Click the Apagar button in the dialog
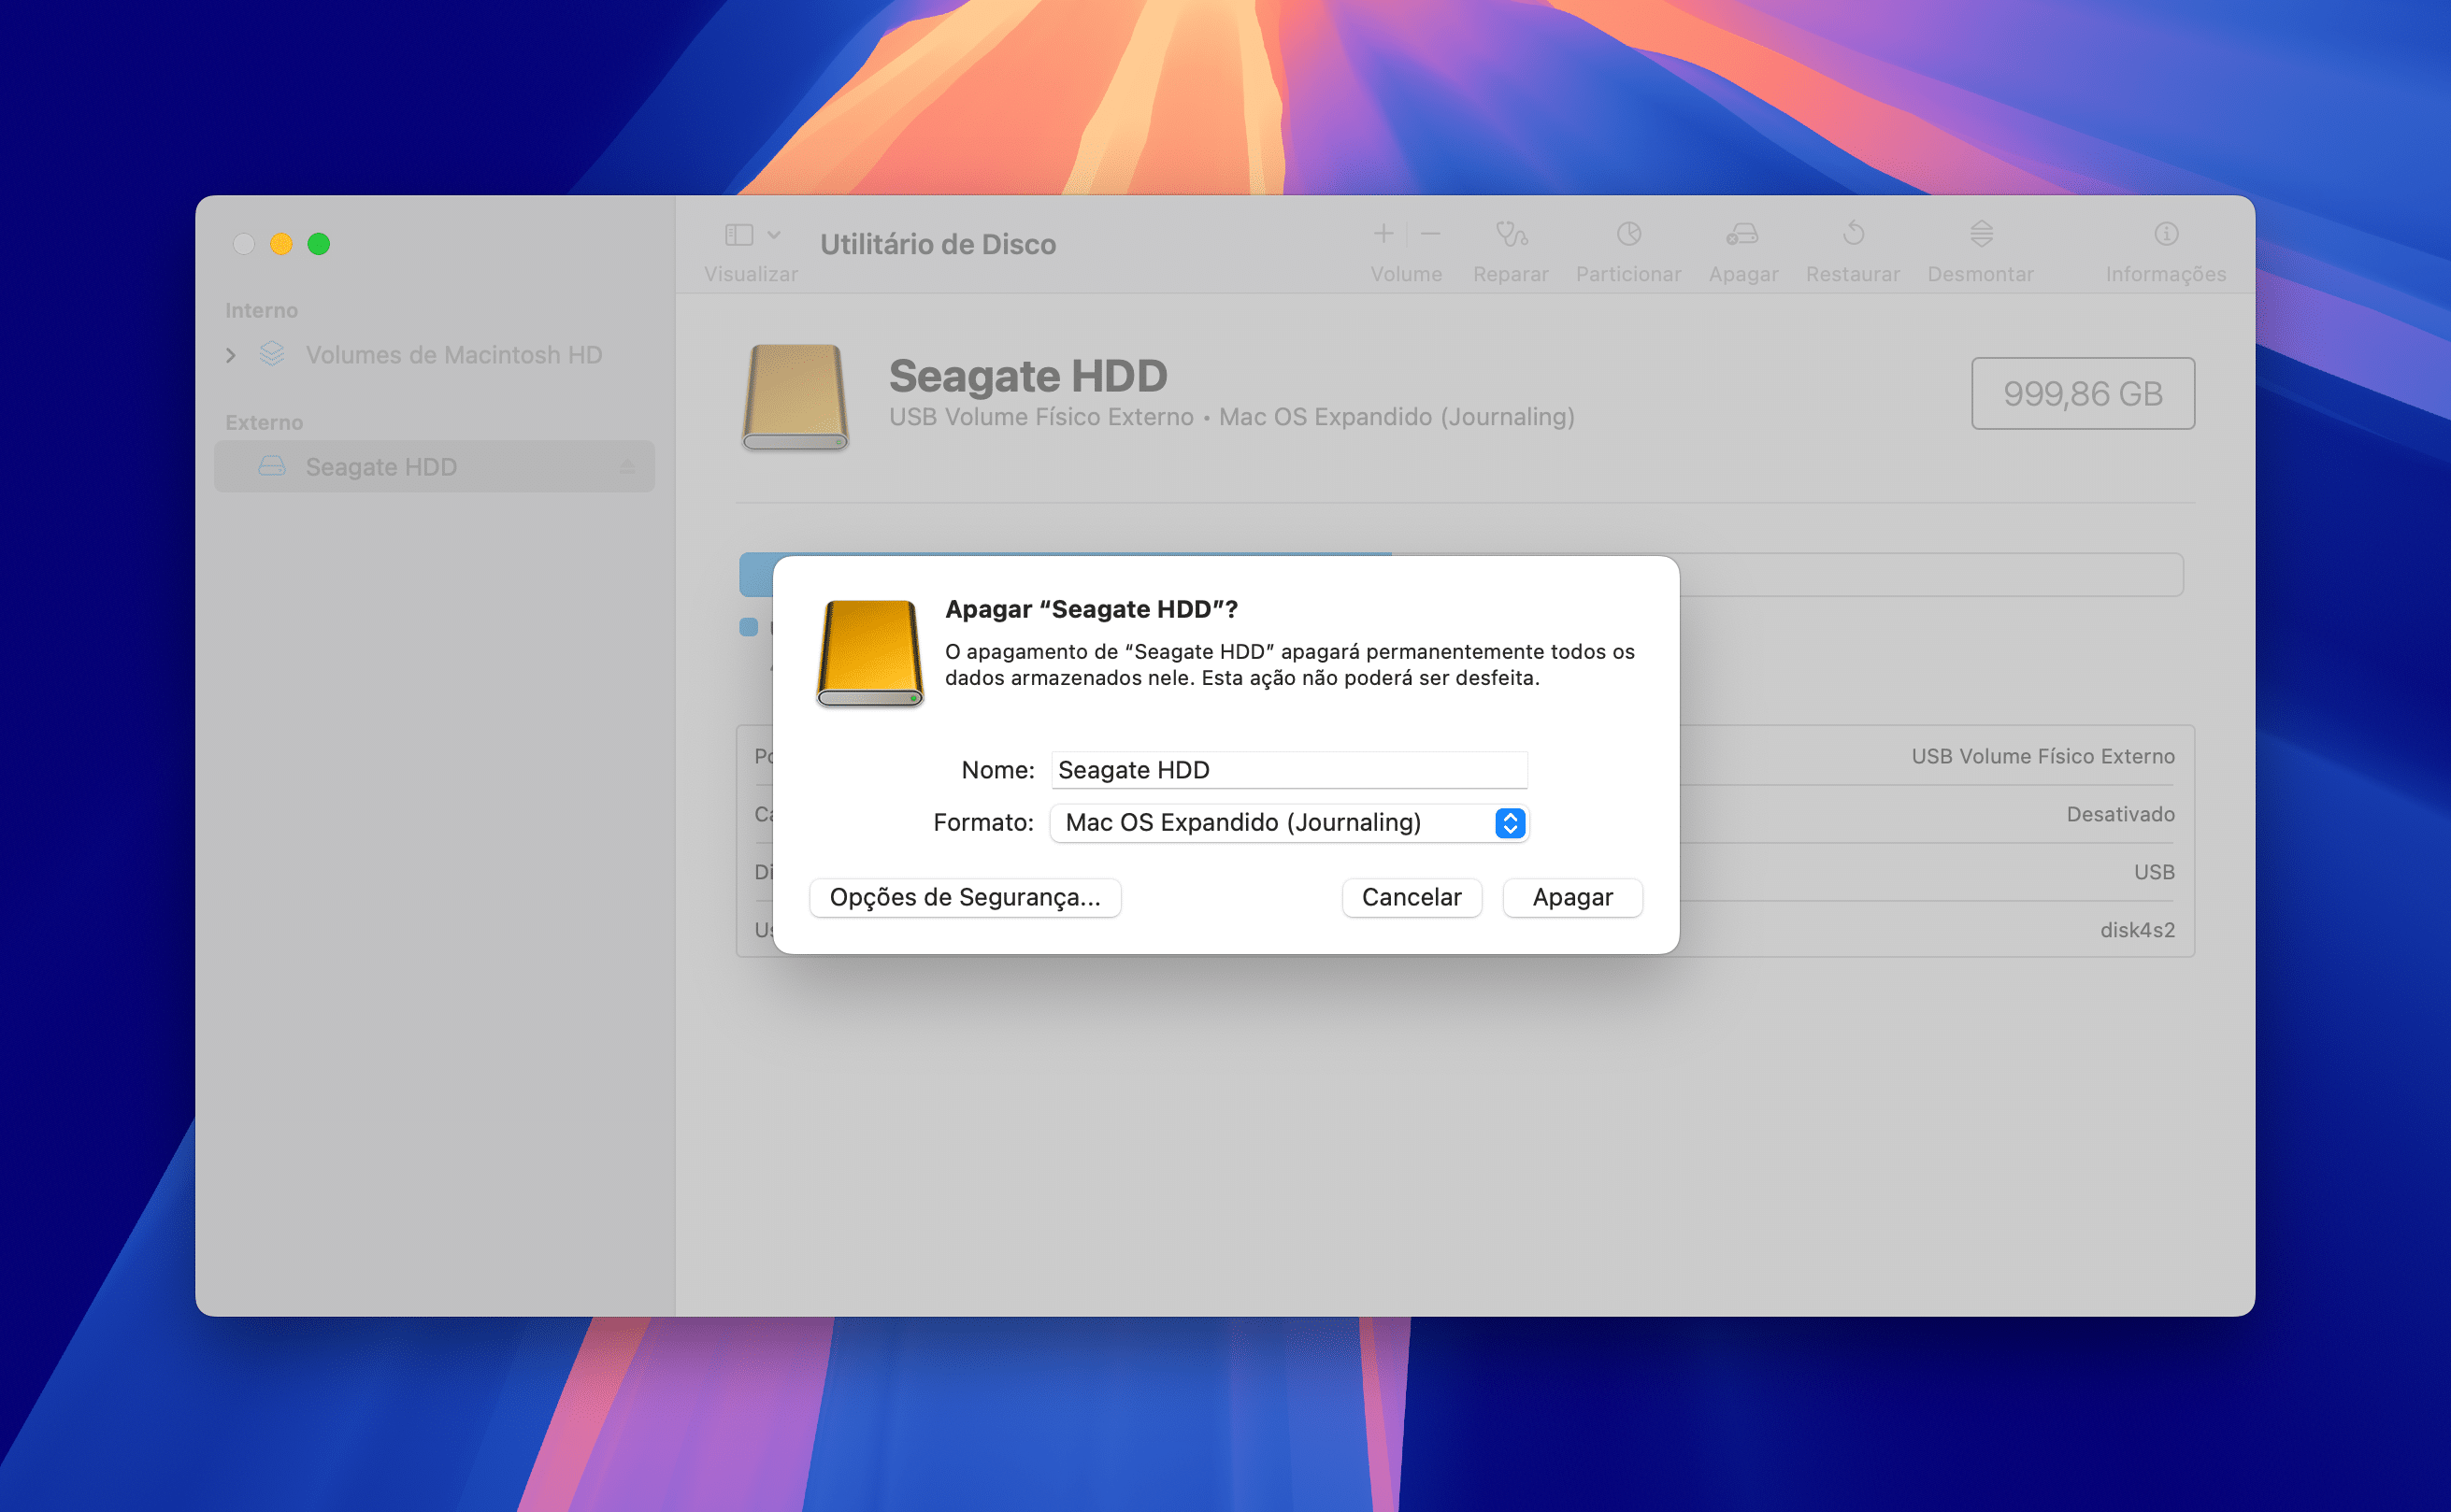 tap(1572, 897)
